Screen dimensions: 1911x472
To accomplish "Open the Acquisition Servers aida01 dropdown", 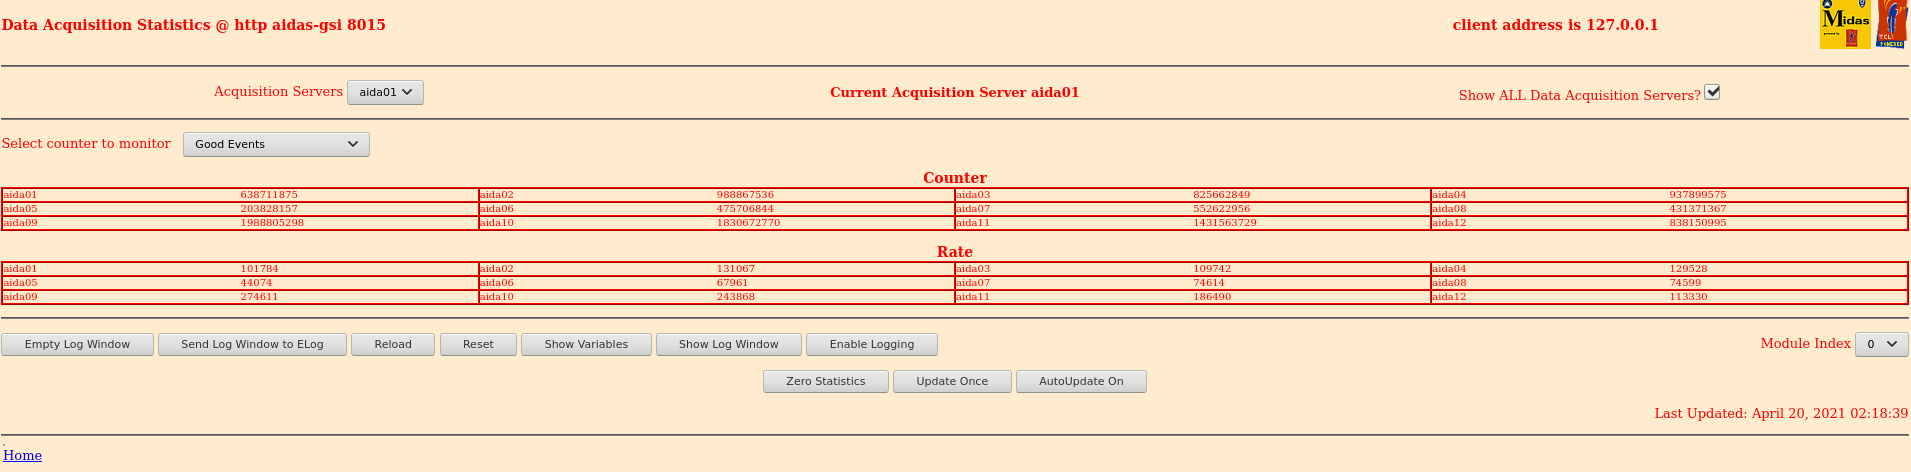I will [385, 92].
